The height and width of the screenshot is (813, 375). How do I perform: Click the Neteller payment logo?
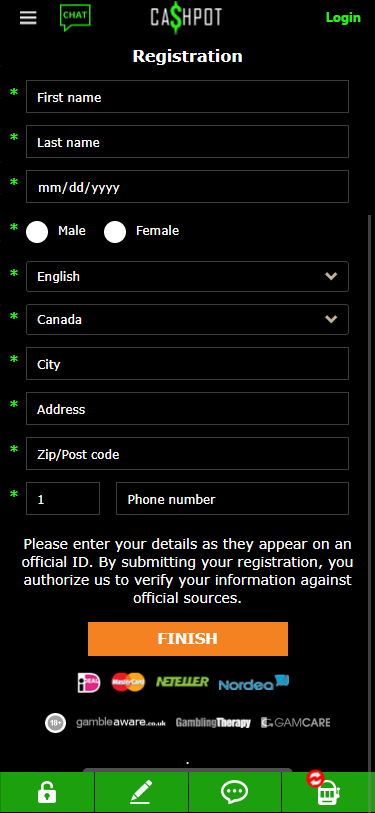pyautogui.click(x=182, y=681)
